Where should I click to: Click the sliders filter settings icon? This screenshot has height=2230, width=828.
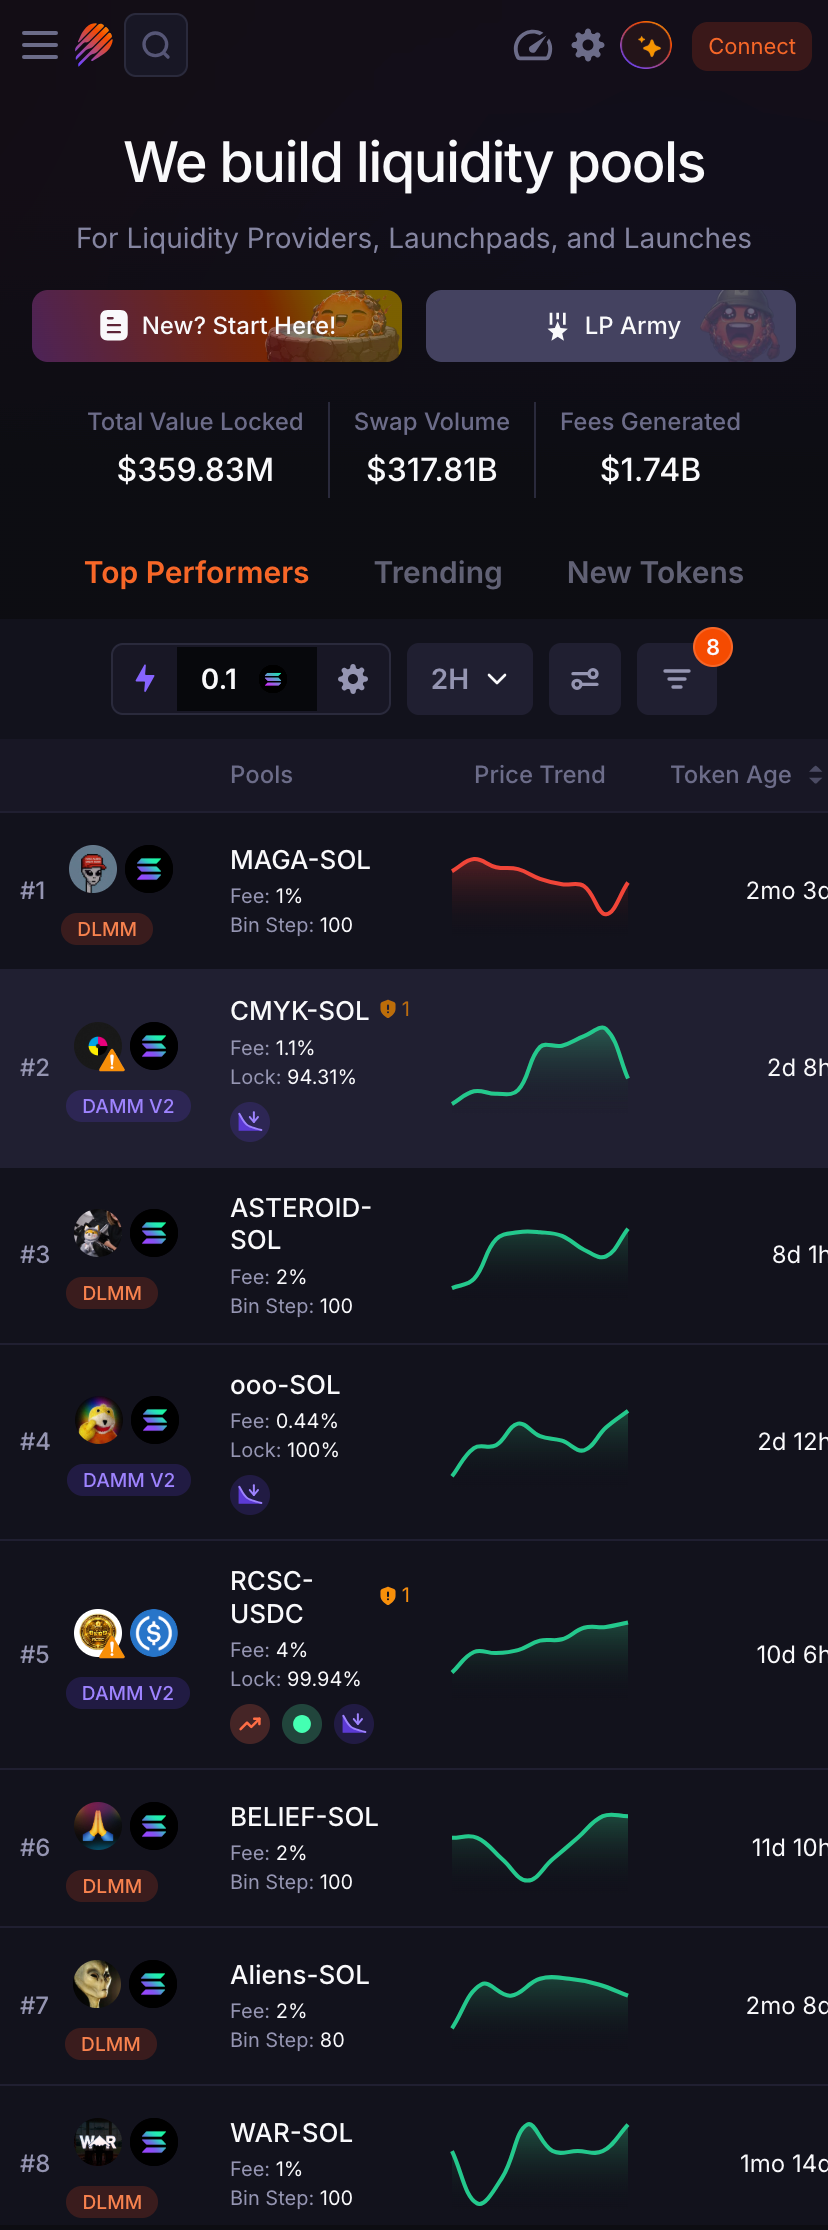585,680
